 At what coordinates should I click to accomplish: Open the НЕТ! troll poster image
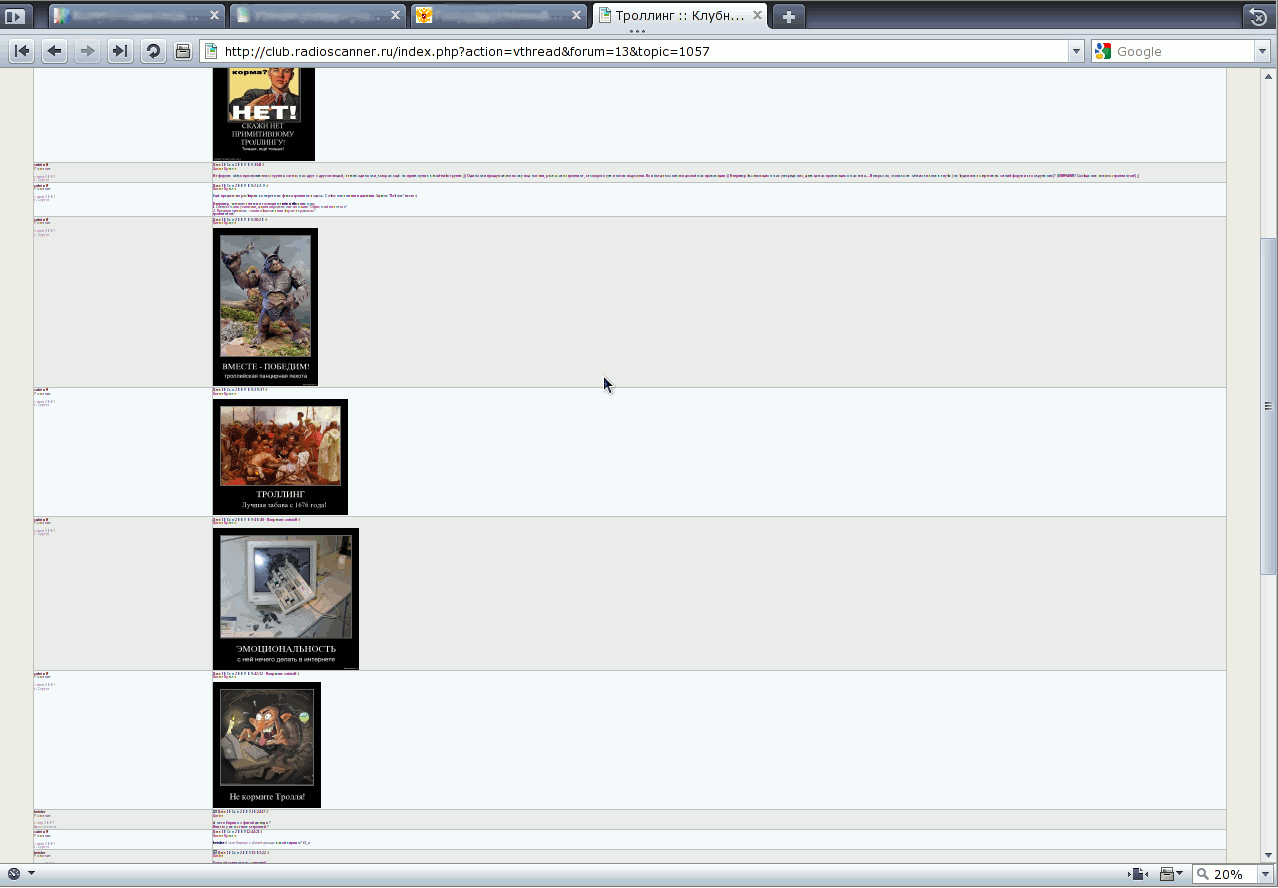264,114
